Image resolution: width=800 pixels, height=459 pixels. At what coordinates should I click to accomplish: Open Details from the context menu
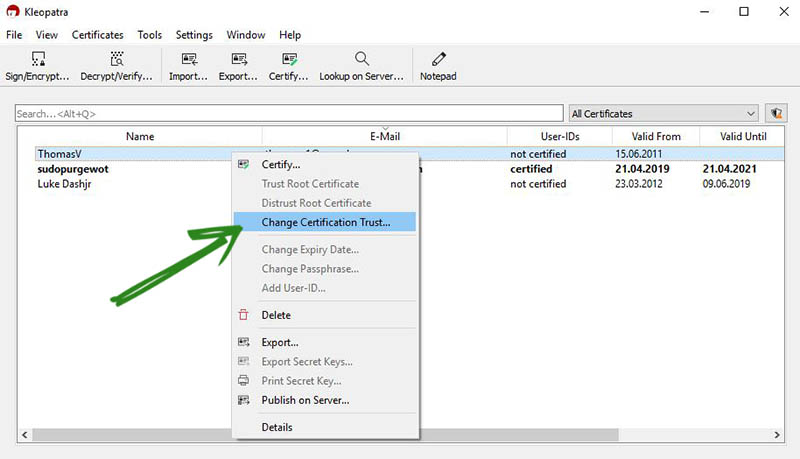[325, 427]
